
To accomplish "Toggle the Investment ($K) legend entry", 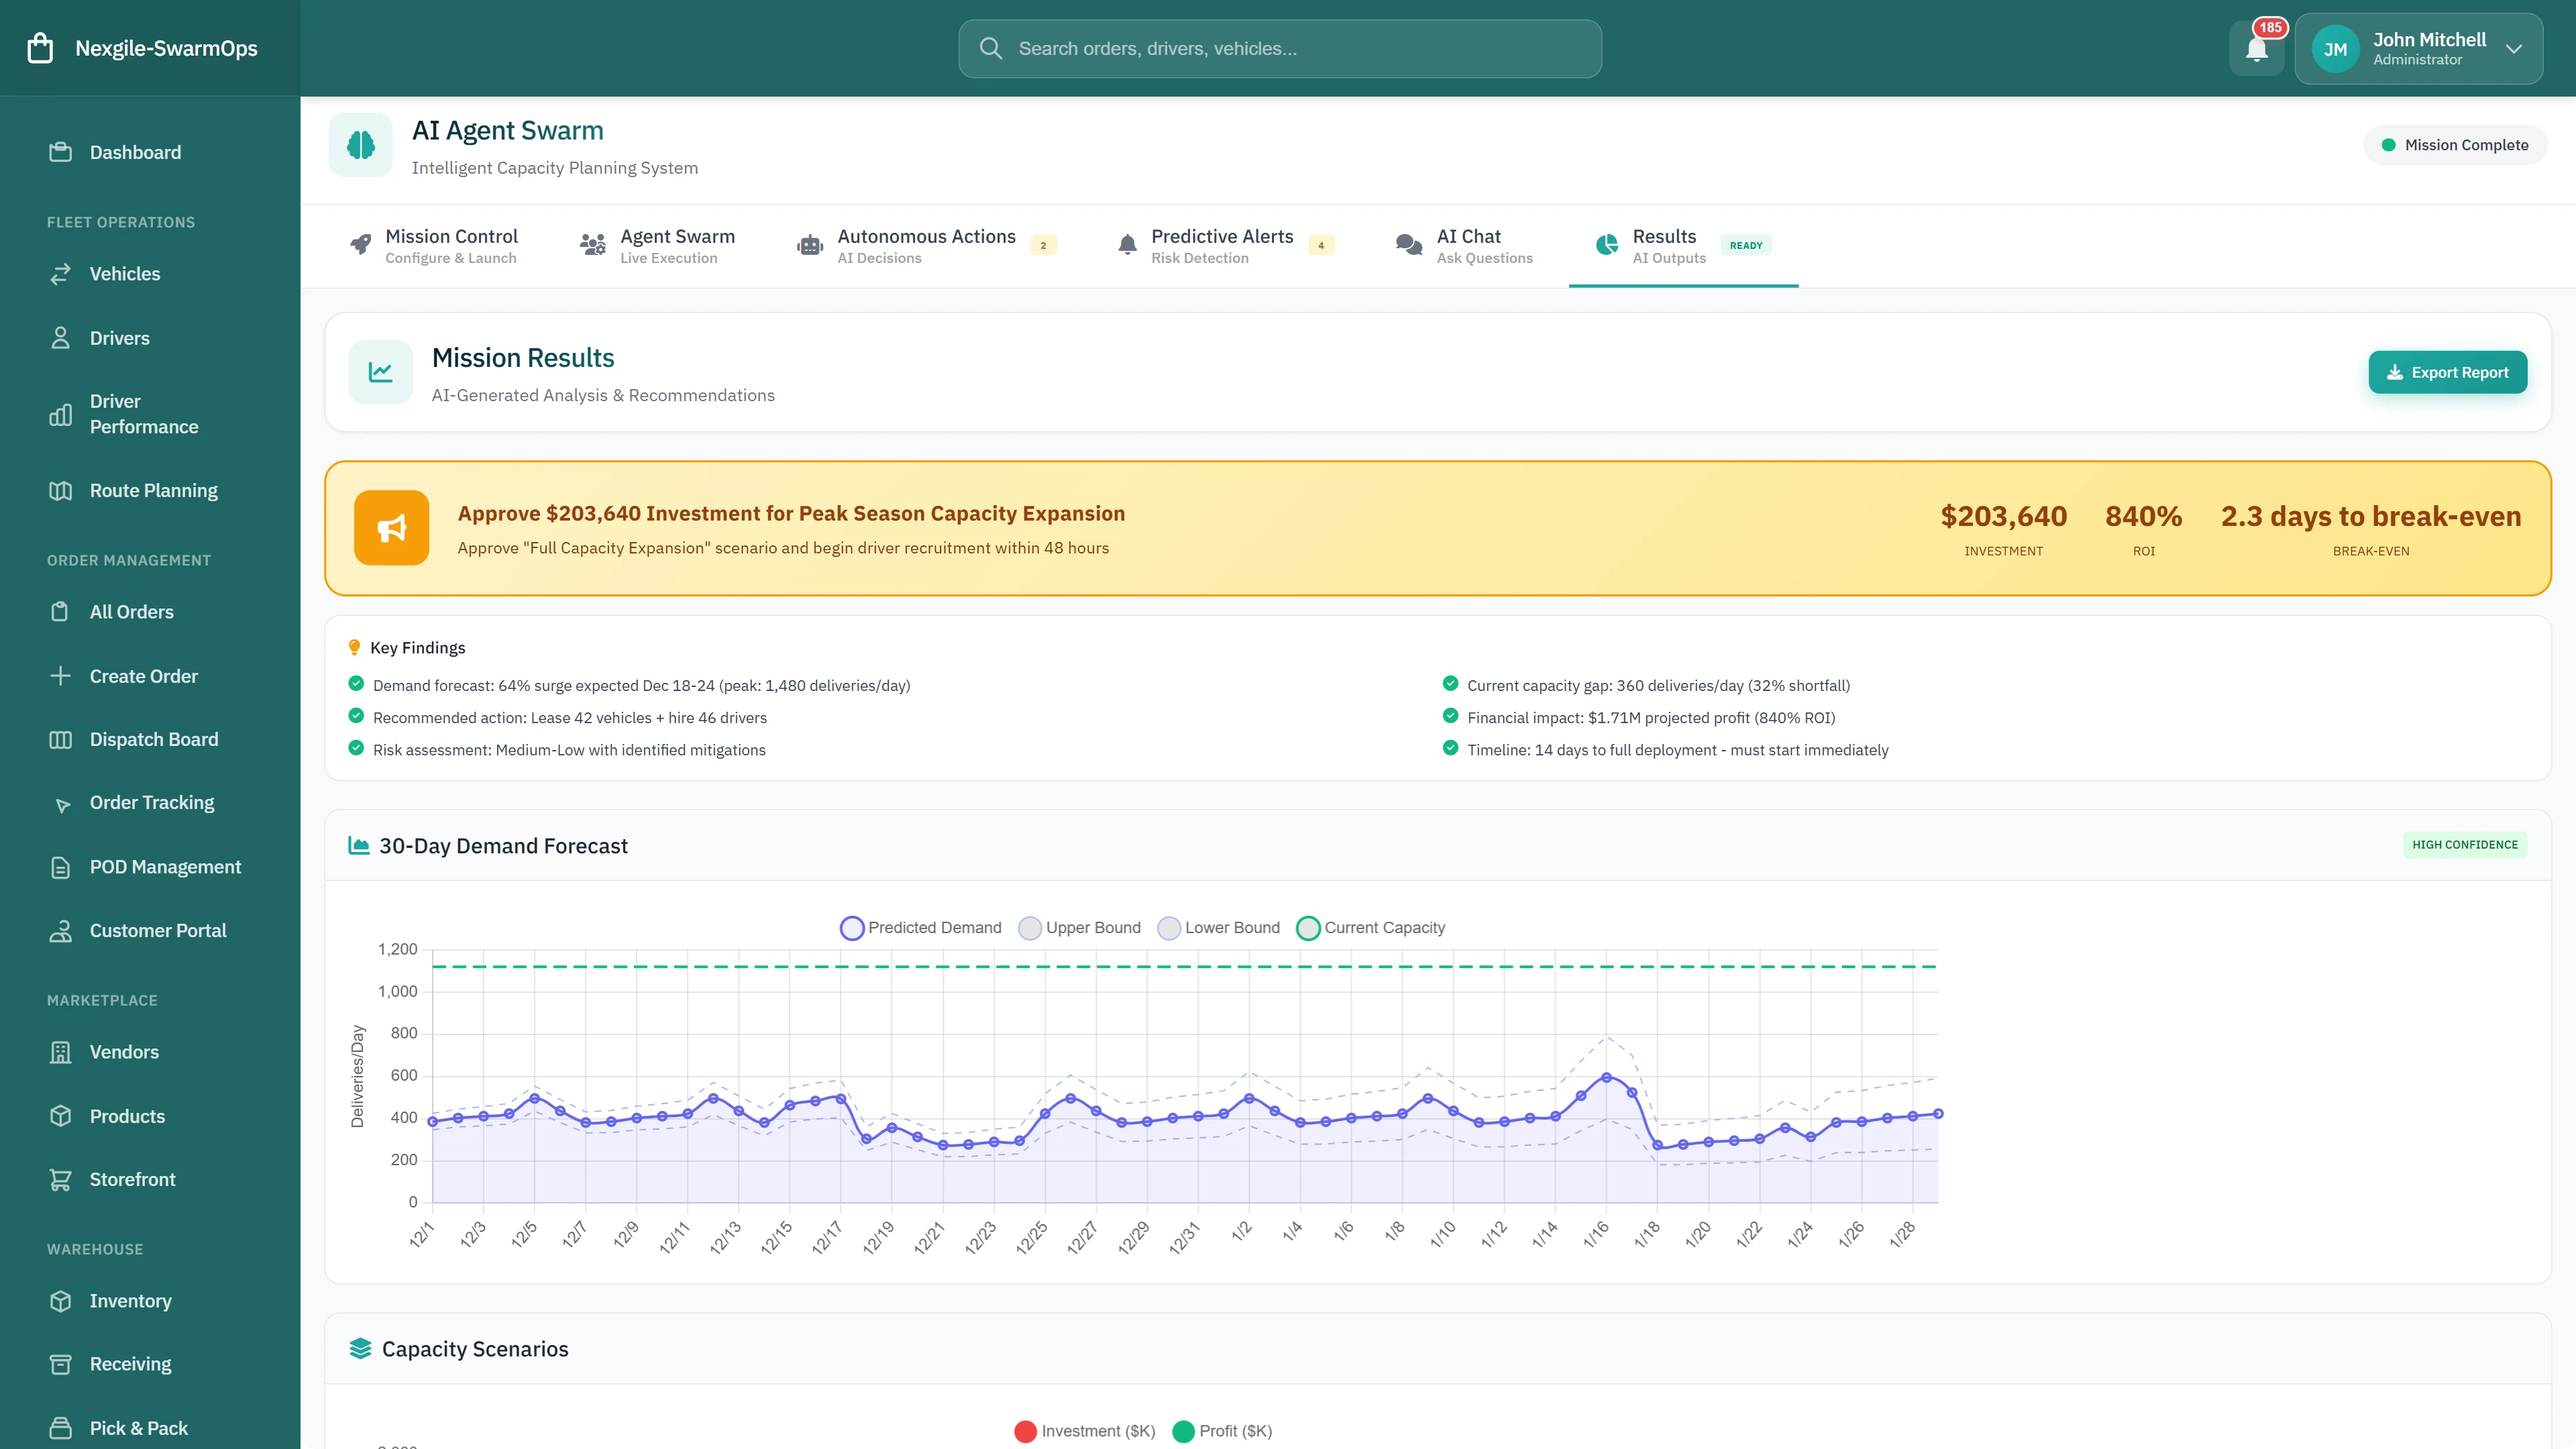I will click(x=1084, y=1430).
